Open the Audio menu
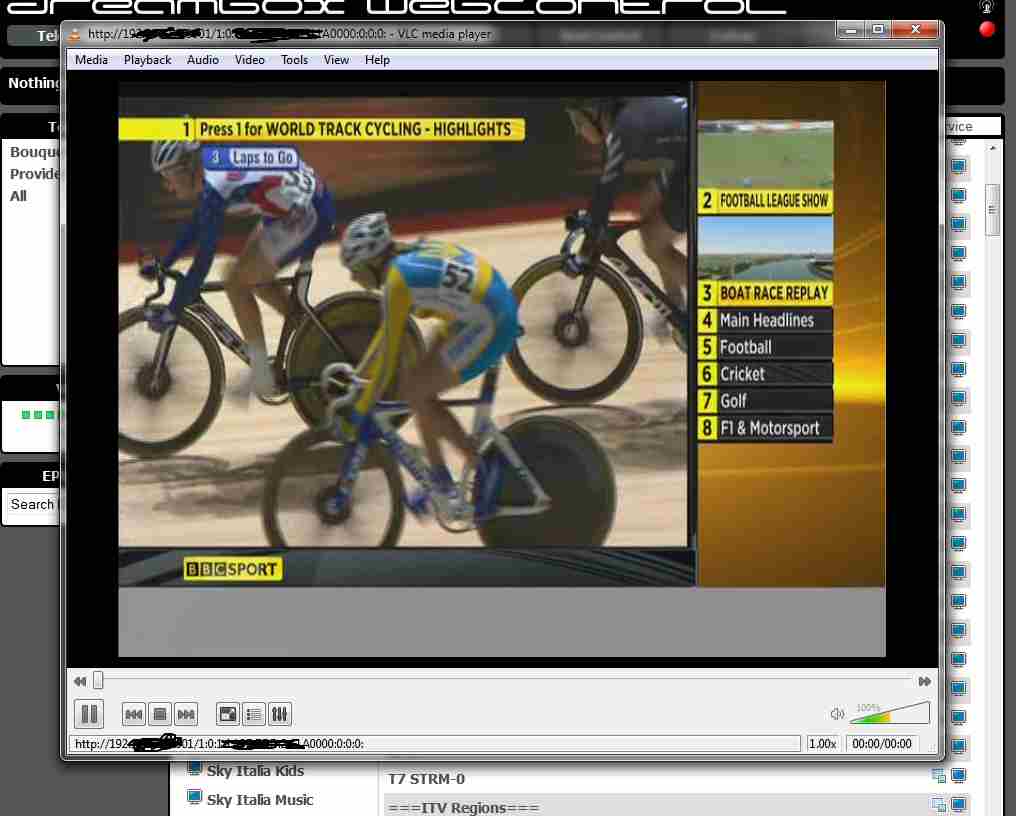 203,60
